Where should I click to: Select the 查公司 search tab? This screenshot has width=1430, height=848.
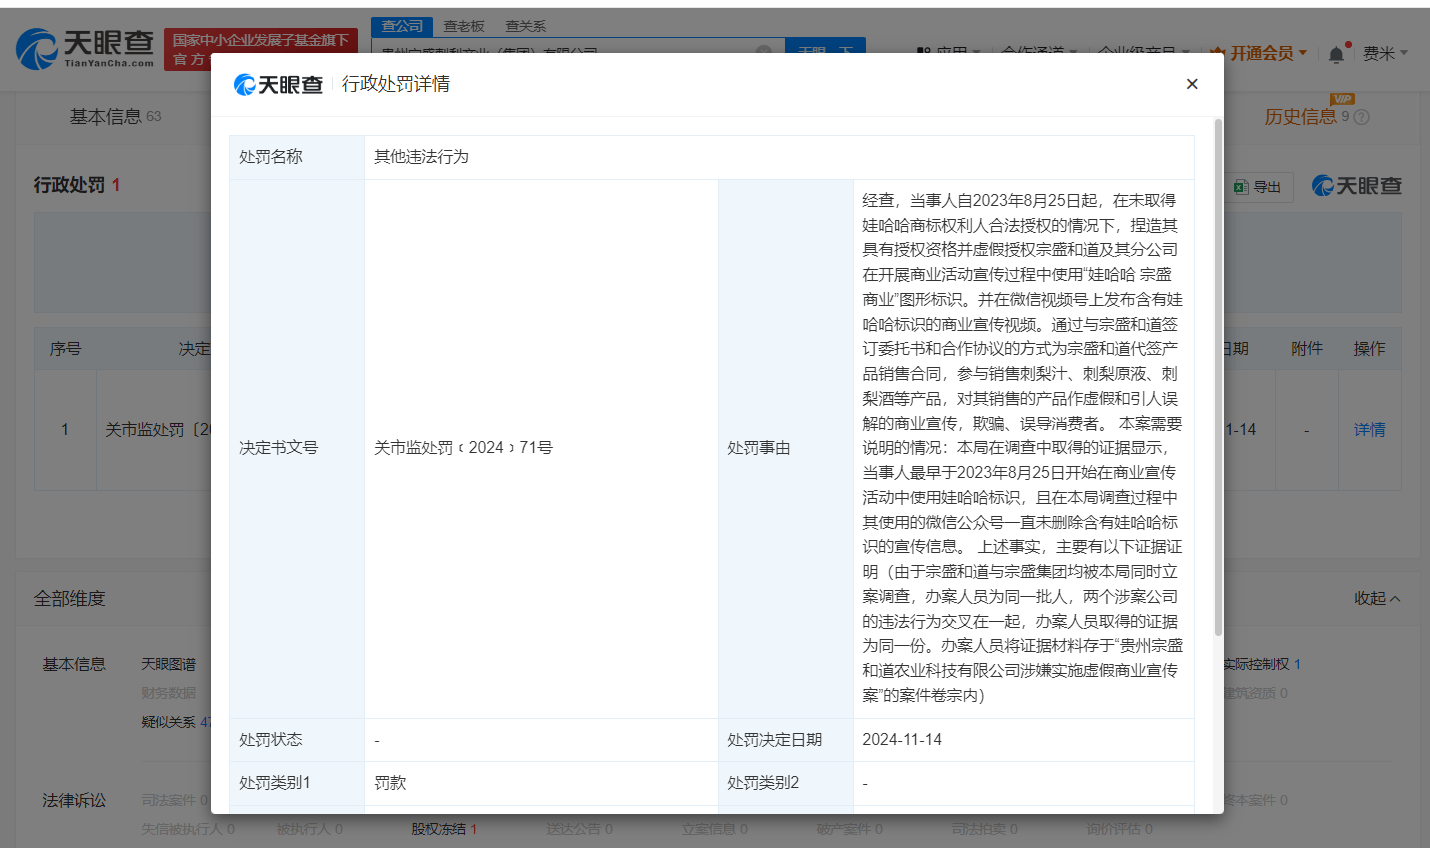click(x=402, y=26)
